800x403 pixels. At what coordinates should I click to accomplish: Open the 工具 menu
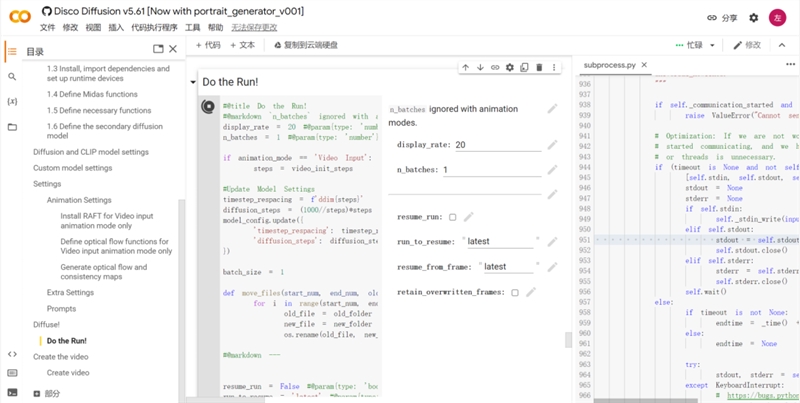coord(192,28)
